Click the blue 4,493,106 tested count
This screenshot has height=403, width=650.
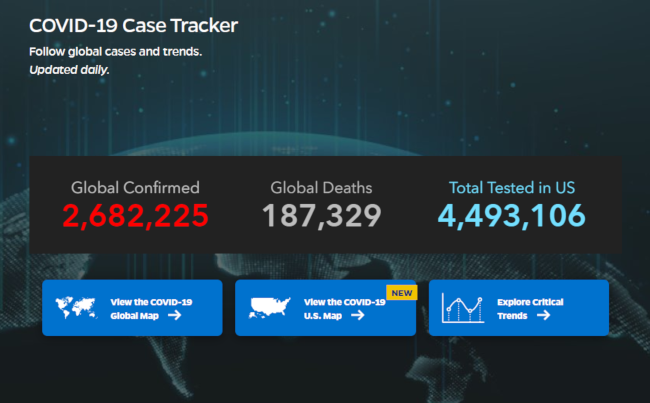pyautogui.click(x=510, y=215)
